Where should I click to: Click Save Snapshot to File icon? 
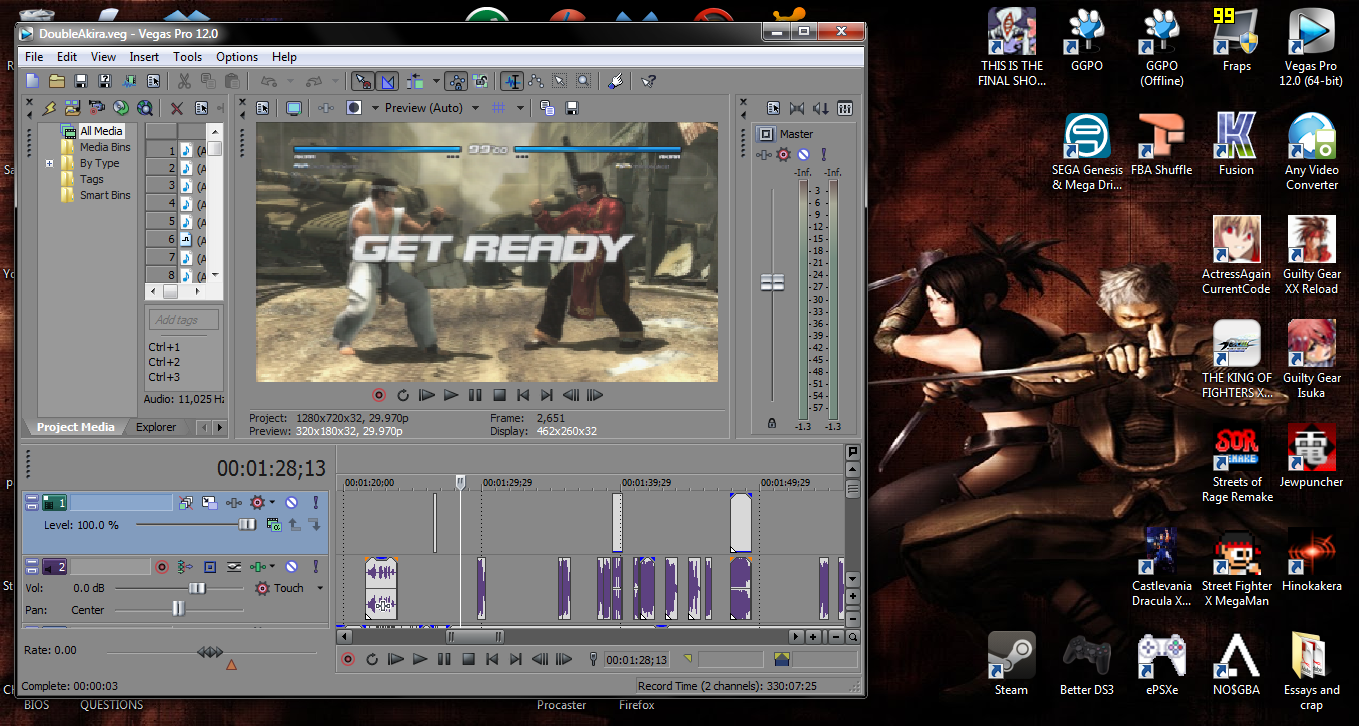pyautogui.click(x=572, y=108)
